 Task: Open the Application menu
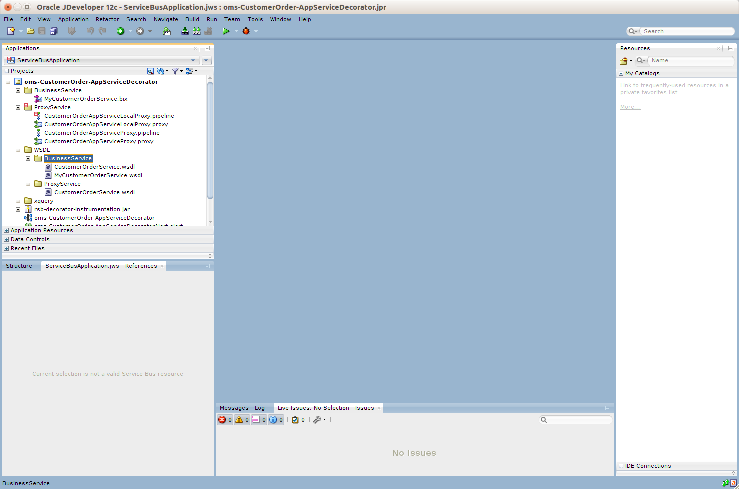coord(73,19)
